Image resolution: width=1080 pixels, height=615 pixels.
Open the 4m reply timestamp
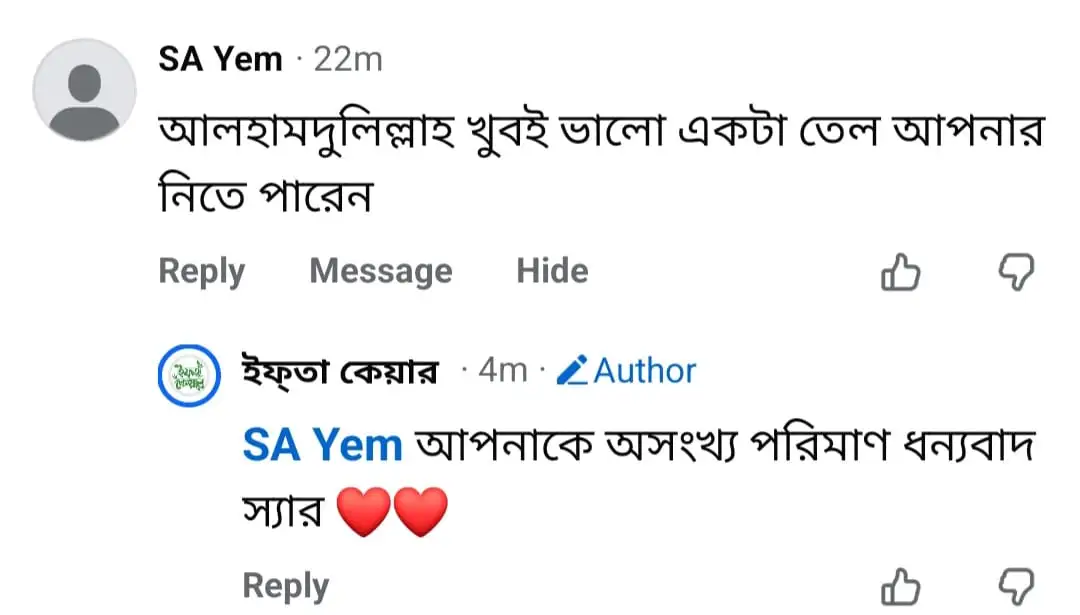click(503, 371)
